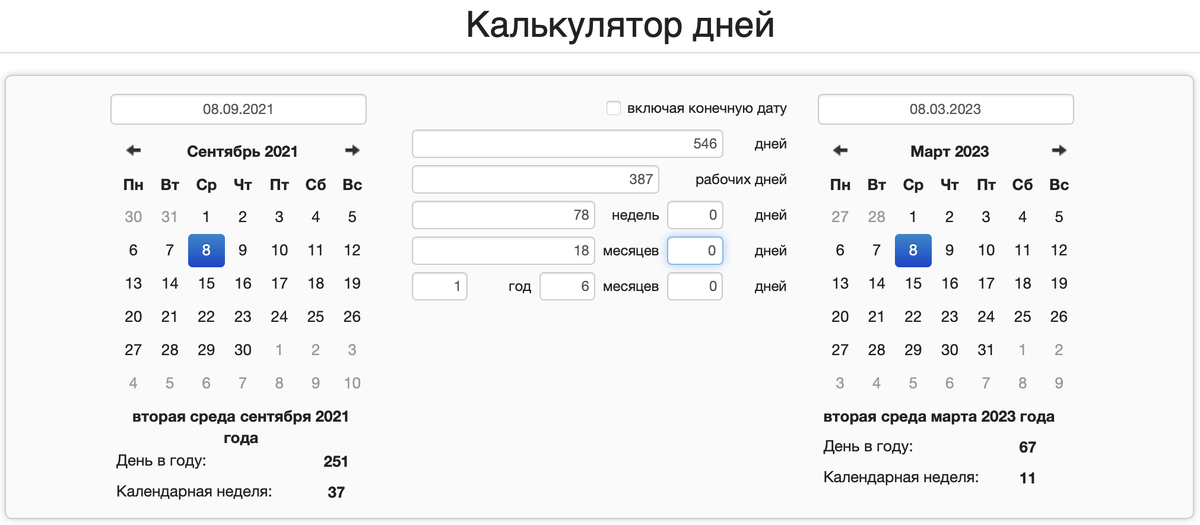The image size is (1200, 525).
Task: Click 'Вс' weekday header in March calendar
Action: pyautogui.click(x=1059, y=185)
